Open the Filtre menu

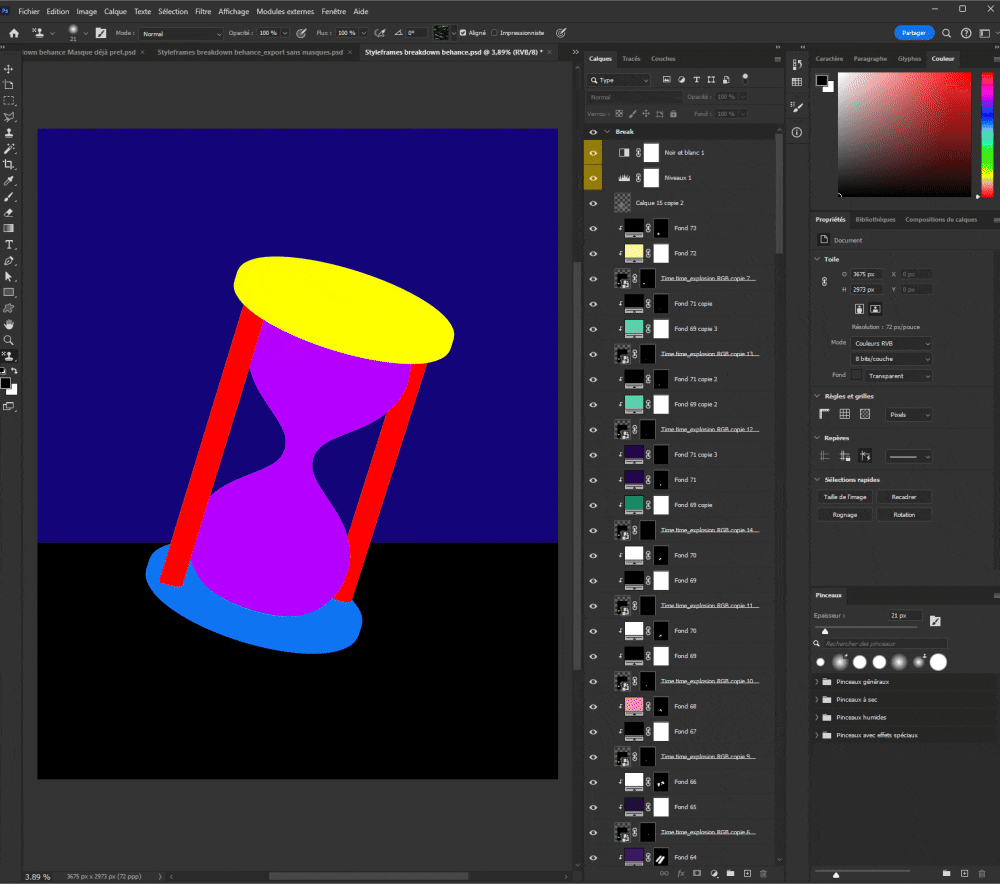tap(203, 11)
